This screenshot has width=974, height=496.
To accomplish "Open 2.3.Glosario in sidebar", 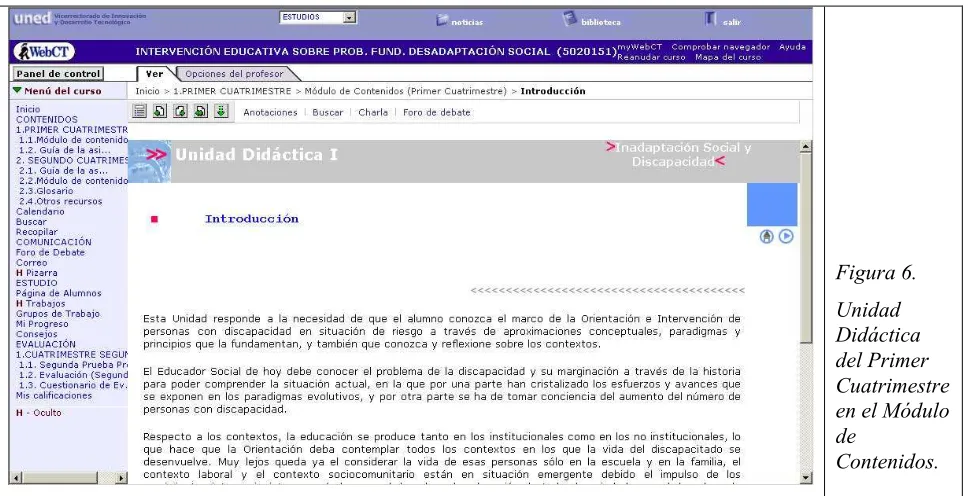I will coord(46,191).
